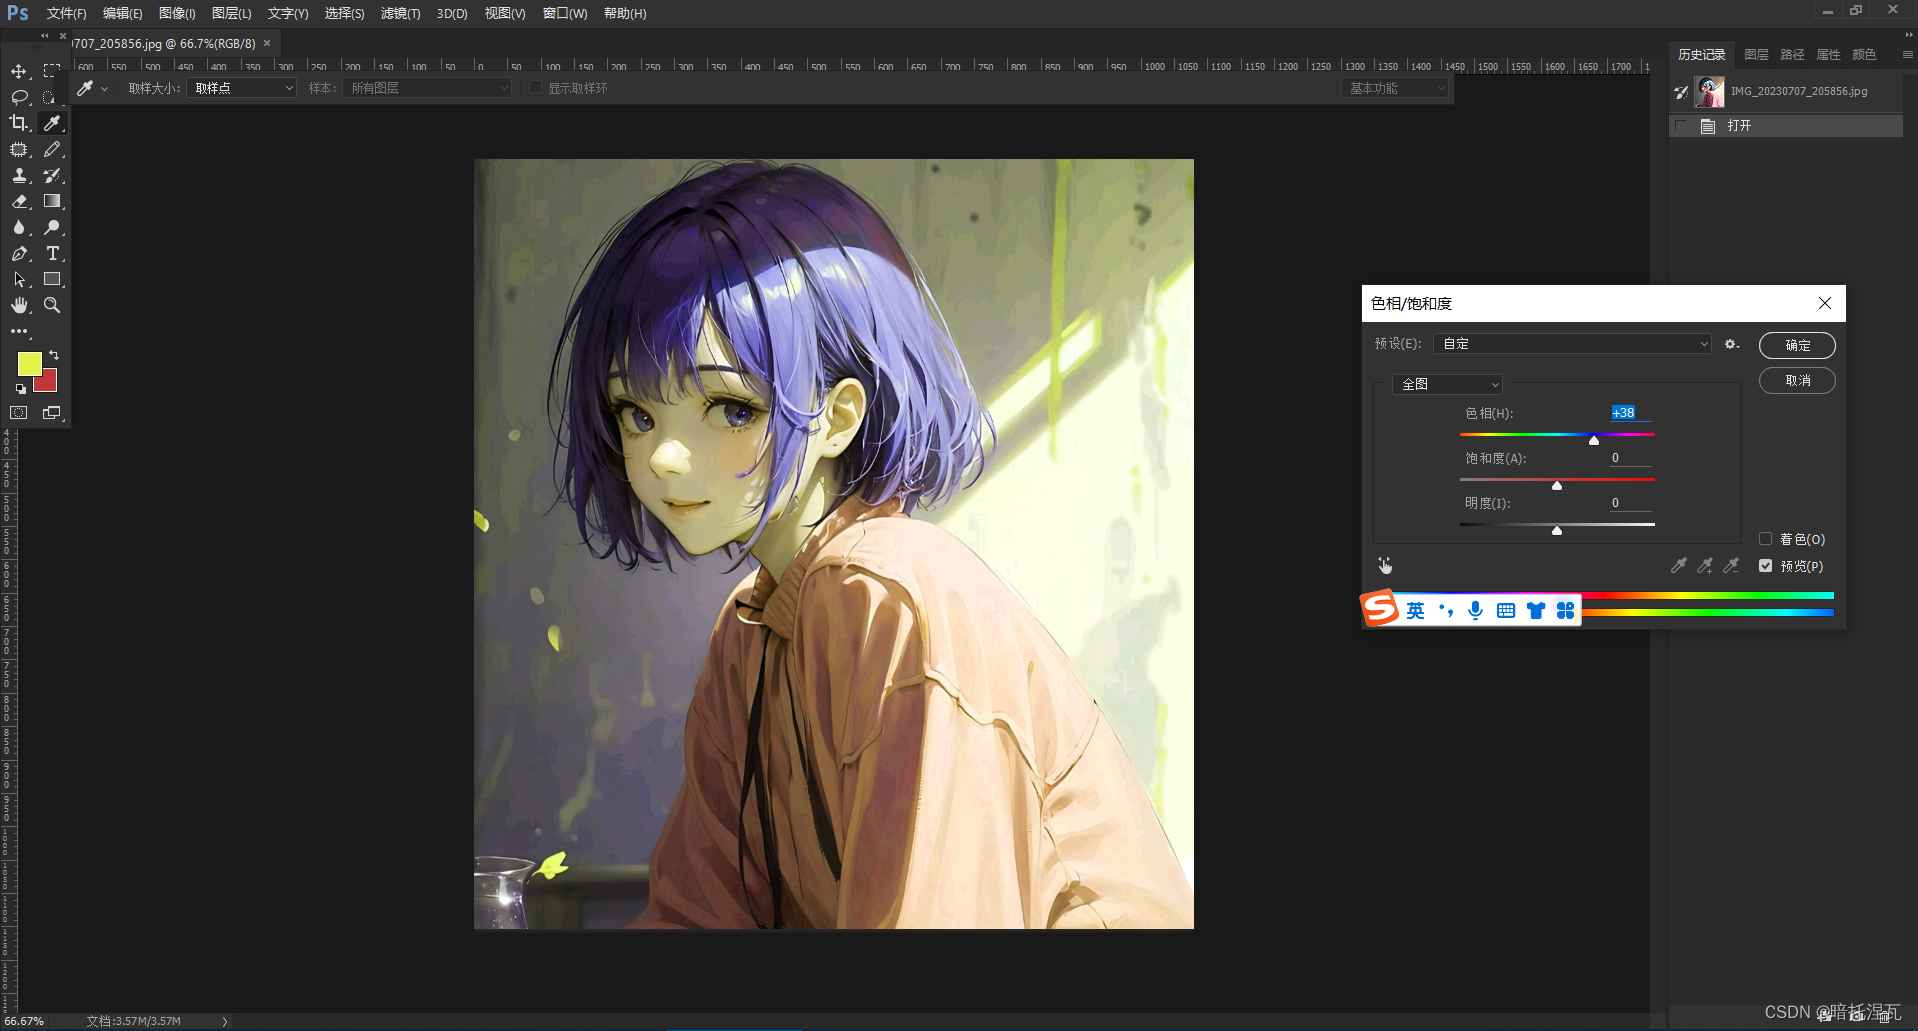Open the 基本功能 workspace dropdown
The height and width of the screenshot is (1031, 1918).
(x=1395, y=88)
